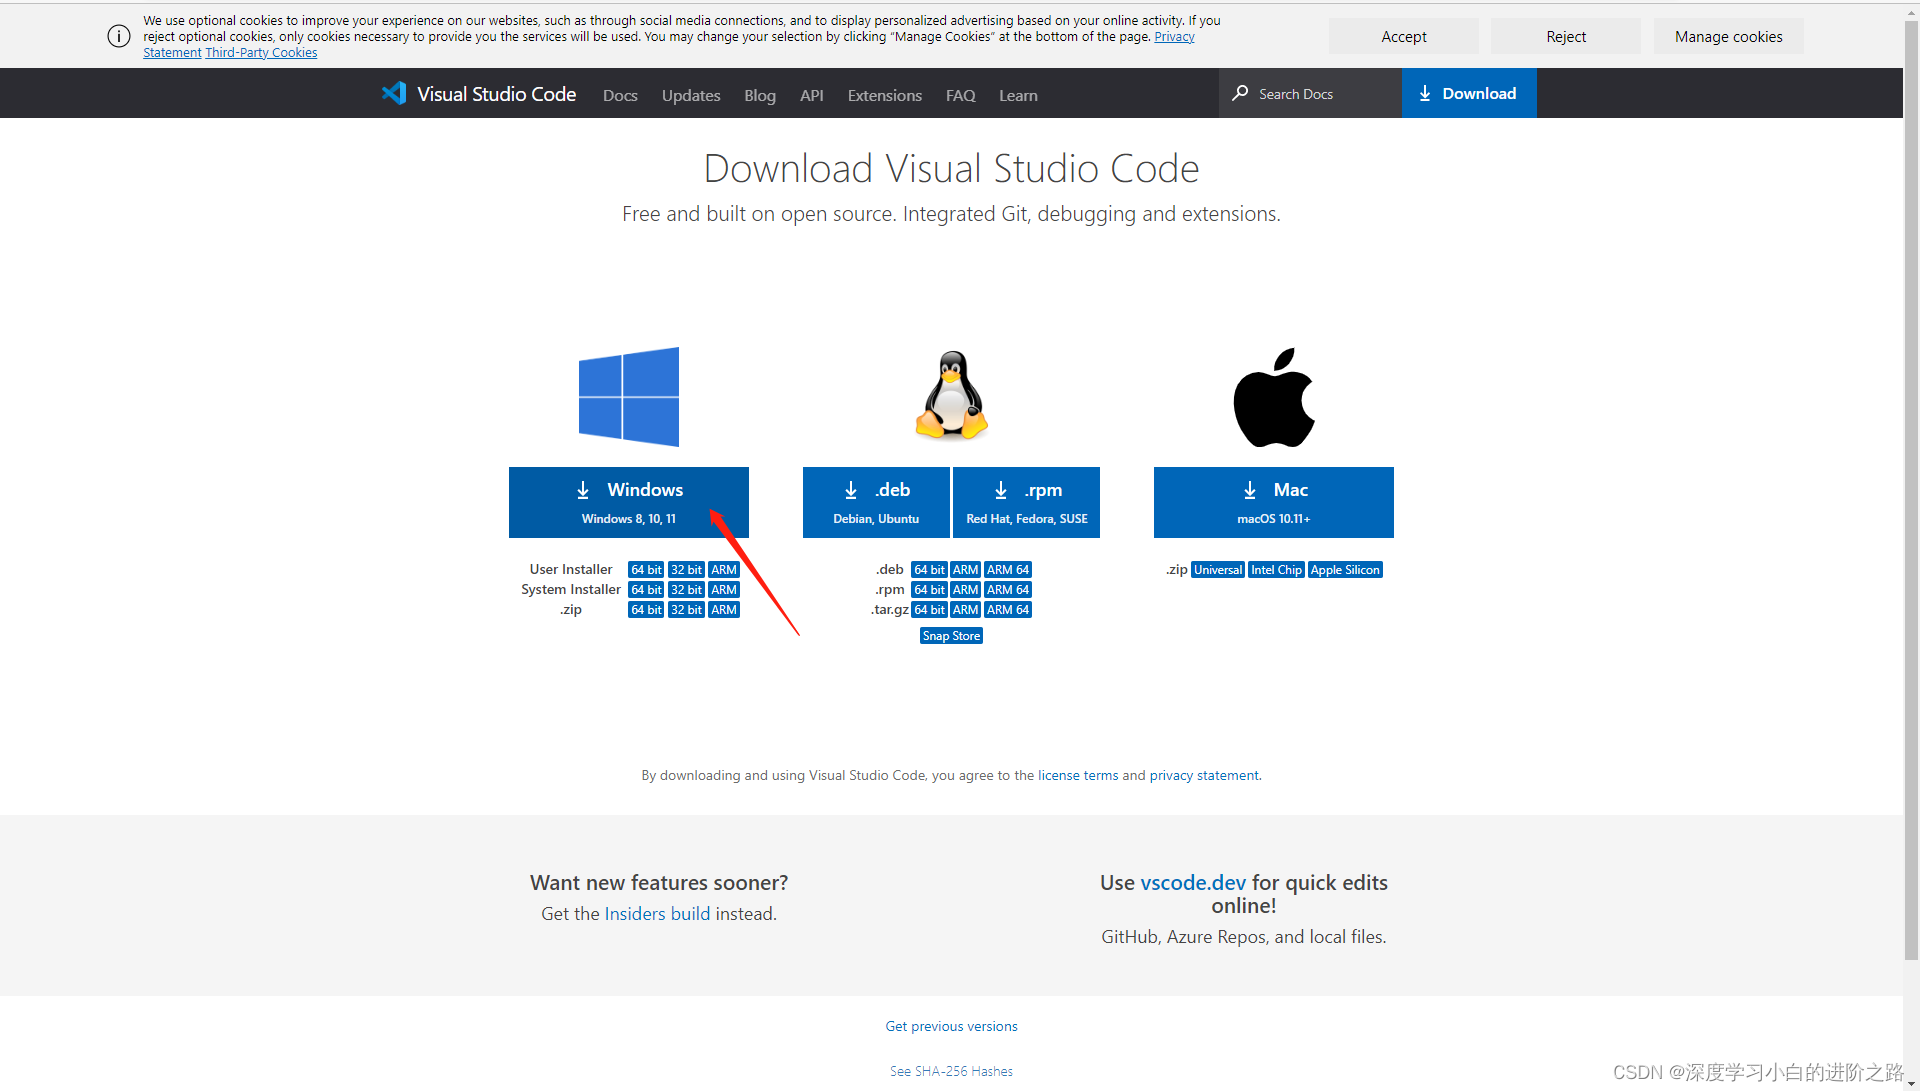Viewport: 1920px width, 1091px height.
Task: Select Mac .zip Intel Chip
Action: (x=1276, y=570)
